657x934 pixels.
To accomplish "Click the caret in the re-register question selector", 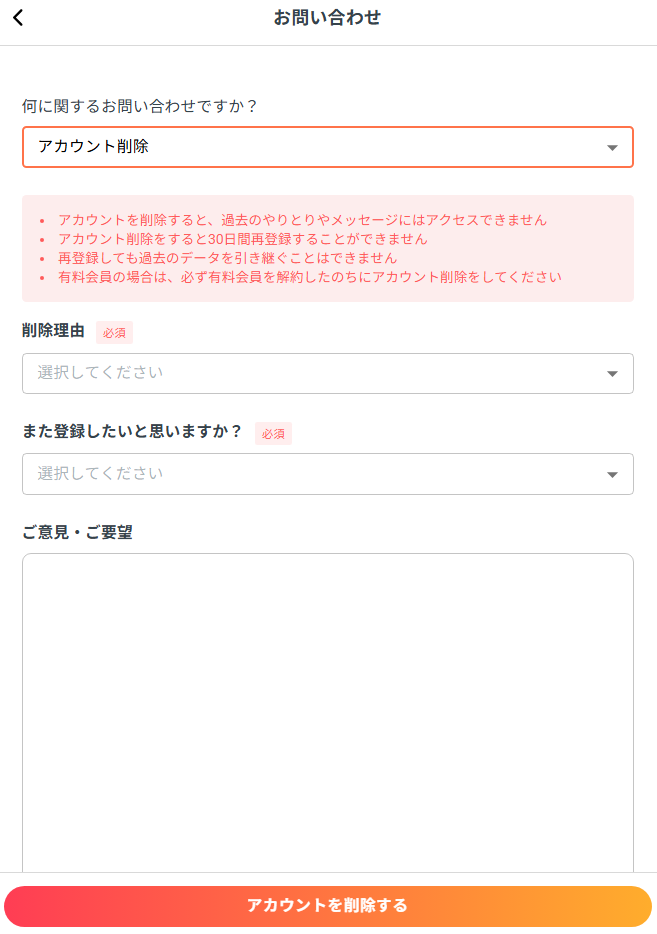I will point(612,475).
